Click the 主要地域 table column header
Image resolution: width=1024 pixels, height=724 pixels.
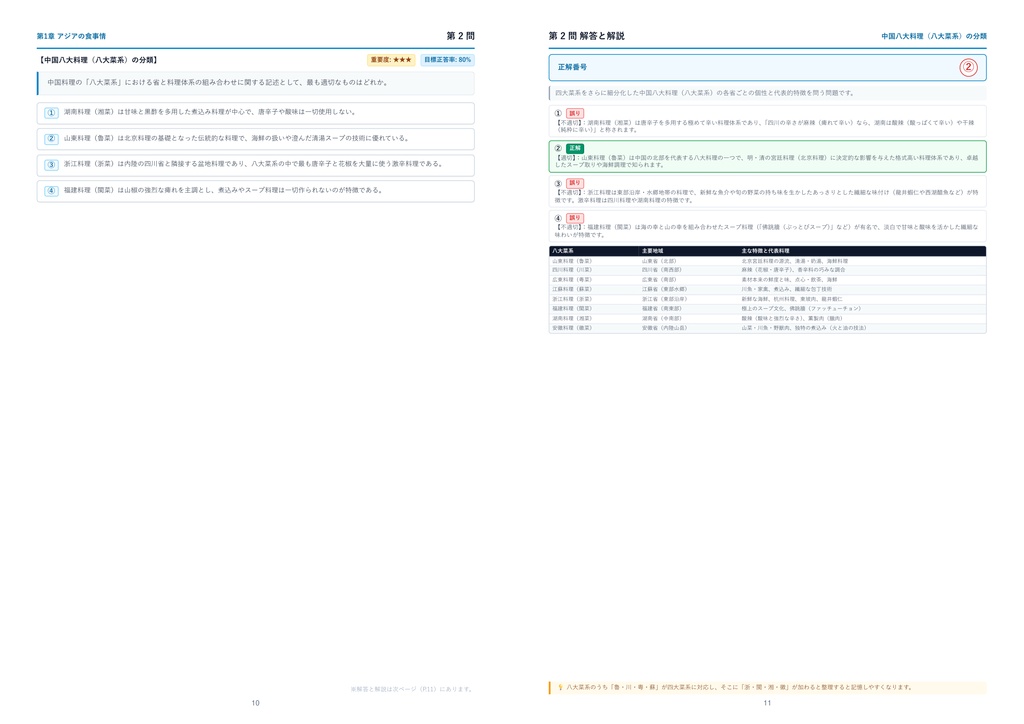pyautogui.click(x=652, y=251)
